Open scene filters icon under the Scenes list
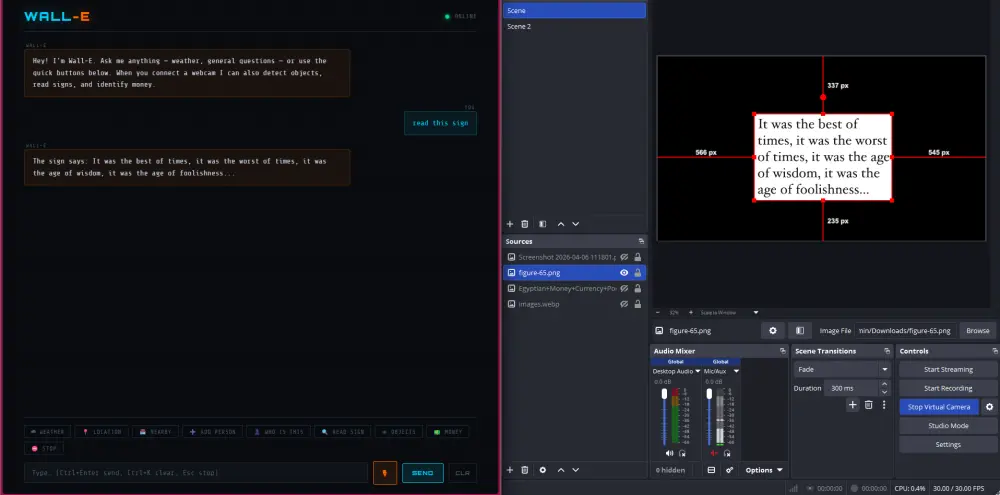 [x=543, y=224]
